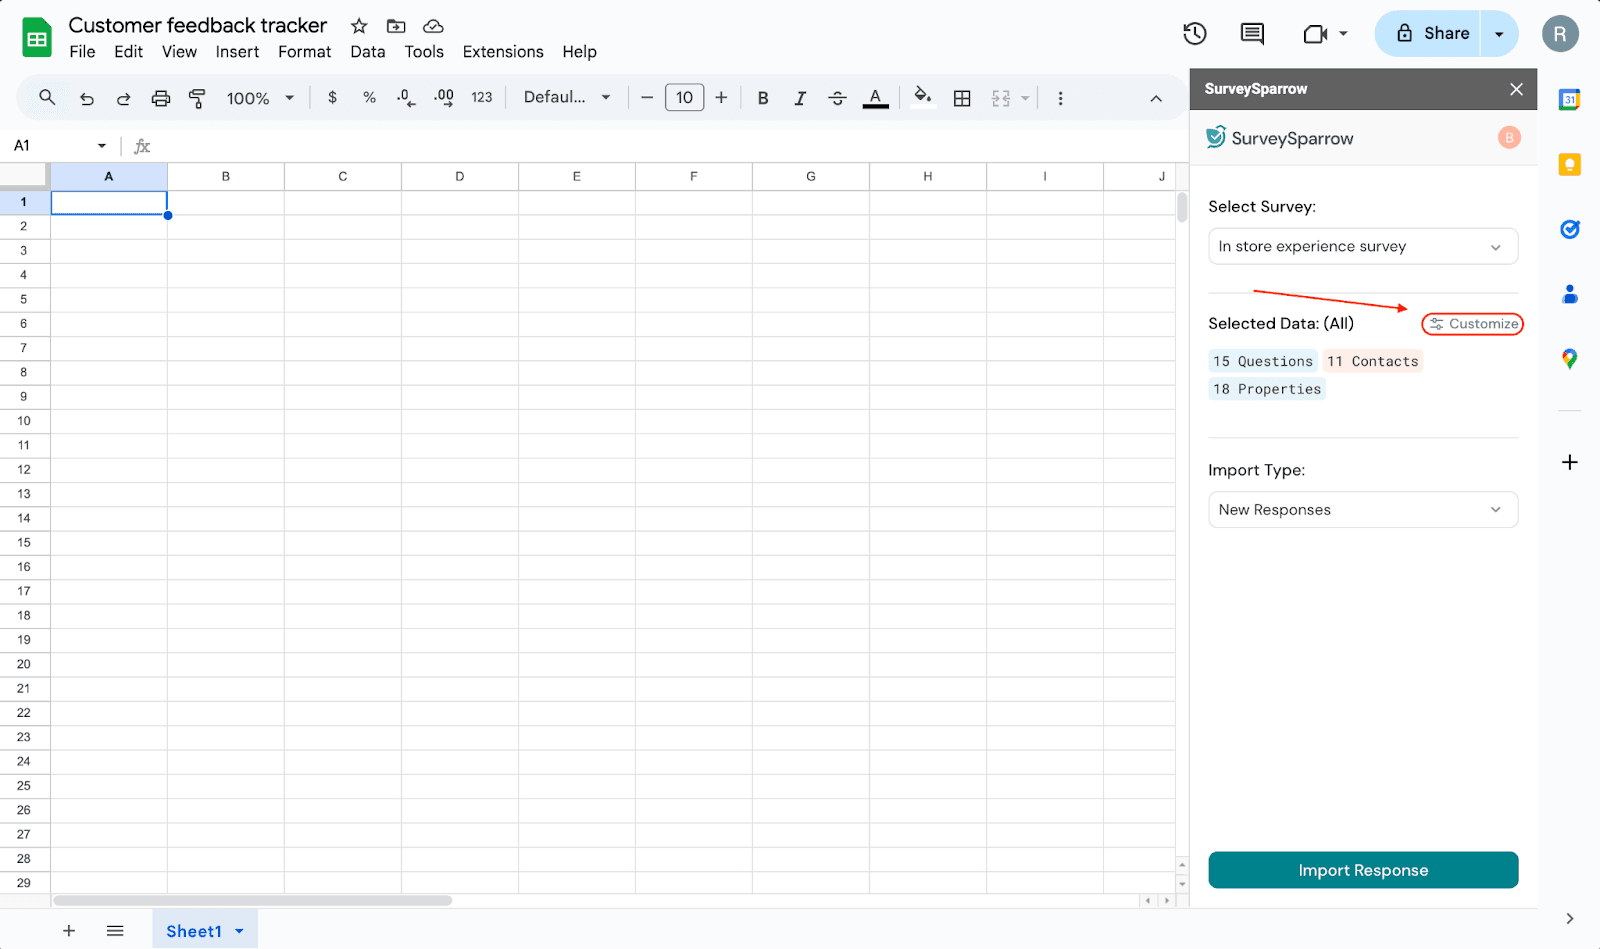Click the font size input field

pyautogui.click(x=684, y=98)
